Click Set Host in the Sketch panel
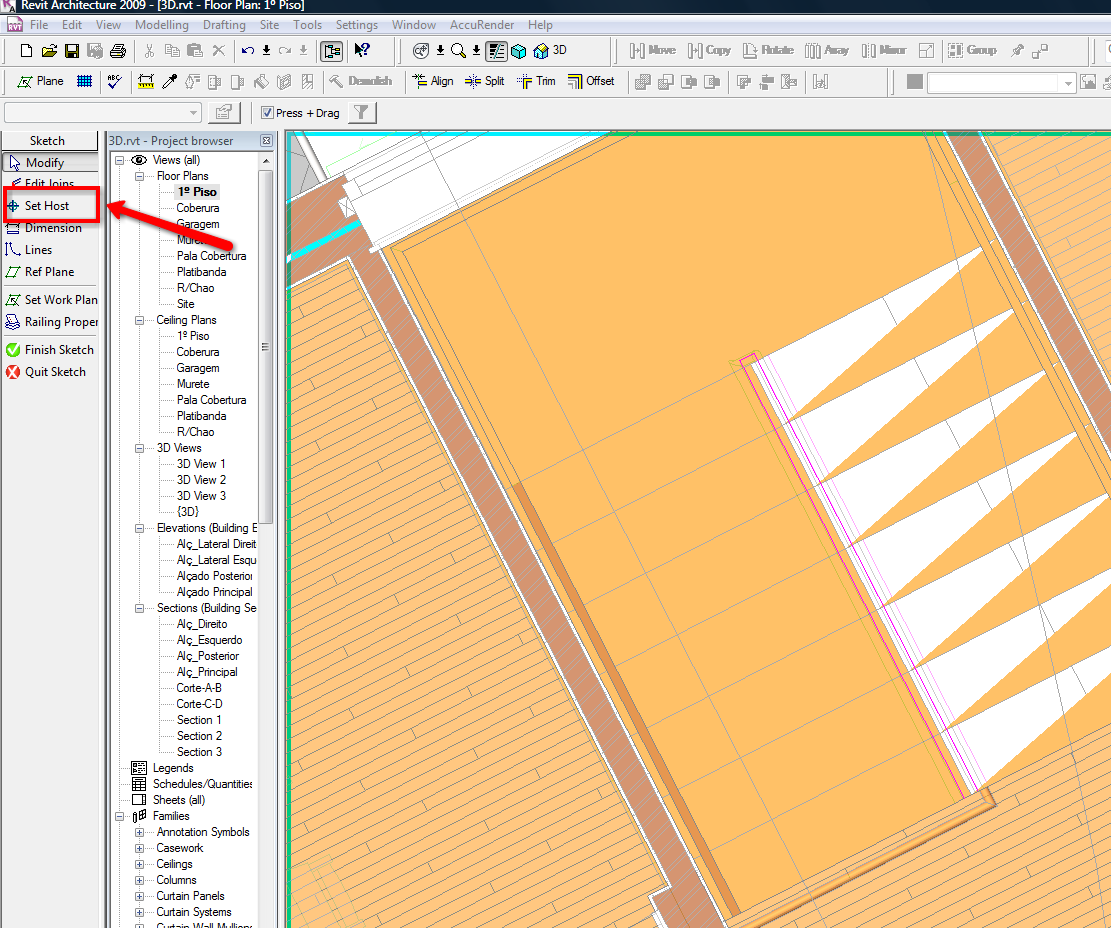 coord(46,206)
